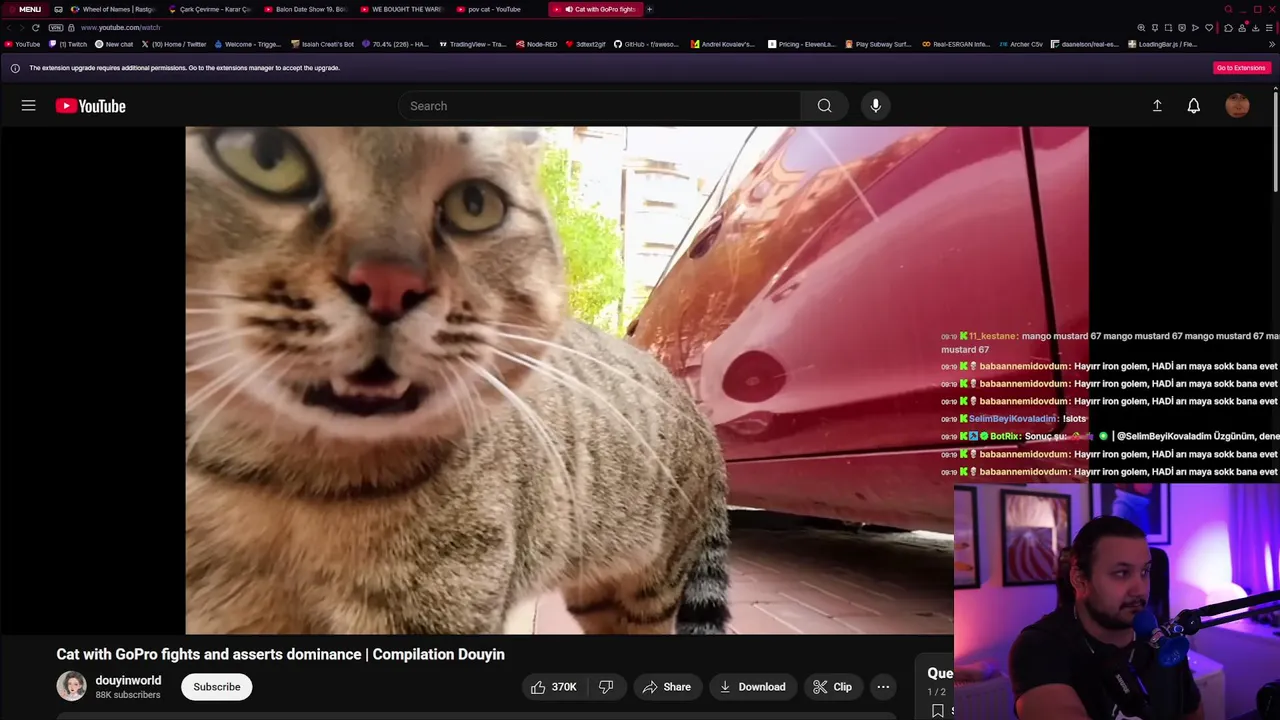The image size is (1280, 720).
Task: Open the account avatar menu
Action: pyautogui.click(x=1237, y=106)
